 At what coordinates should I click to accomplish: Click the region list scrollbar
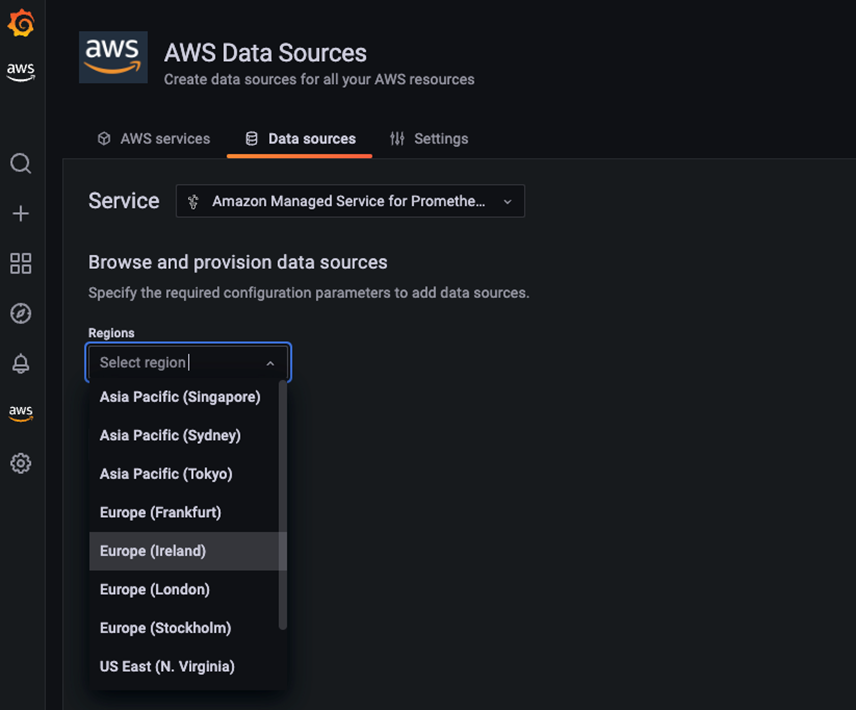point(283,505)
